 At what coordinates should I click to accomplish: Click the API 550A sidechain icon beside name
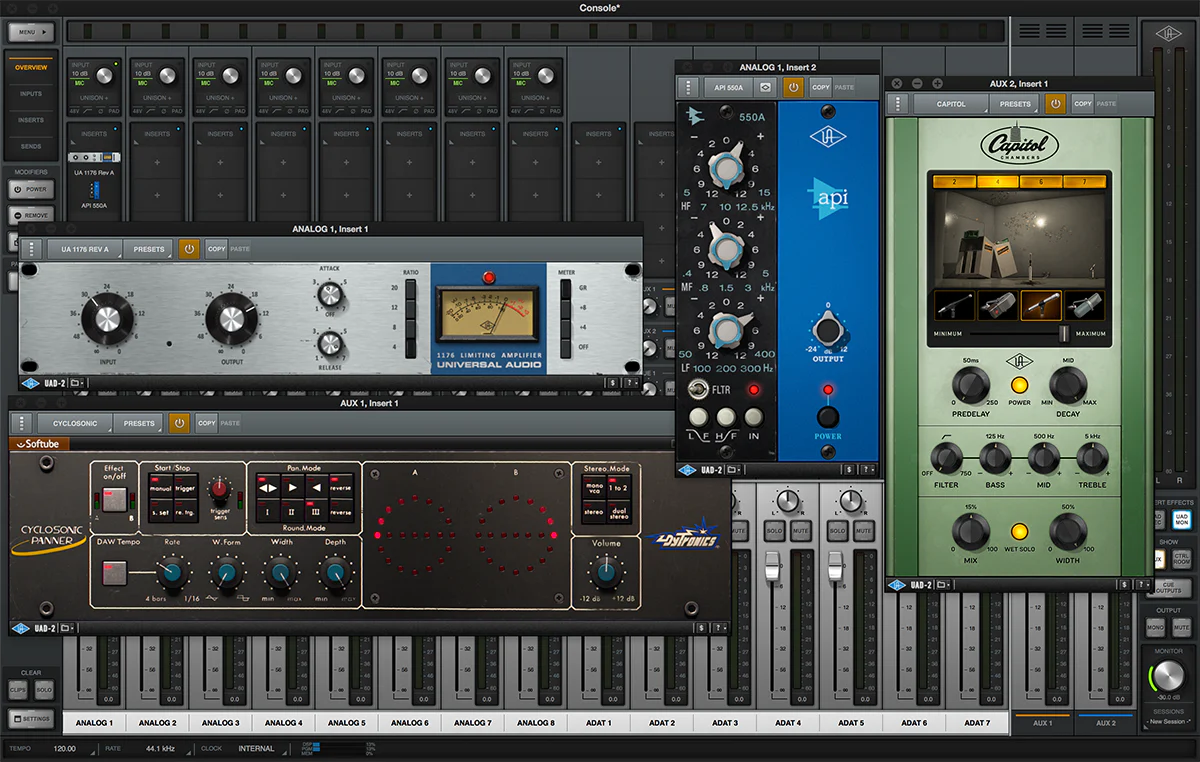(x=765, y=87)
